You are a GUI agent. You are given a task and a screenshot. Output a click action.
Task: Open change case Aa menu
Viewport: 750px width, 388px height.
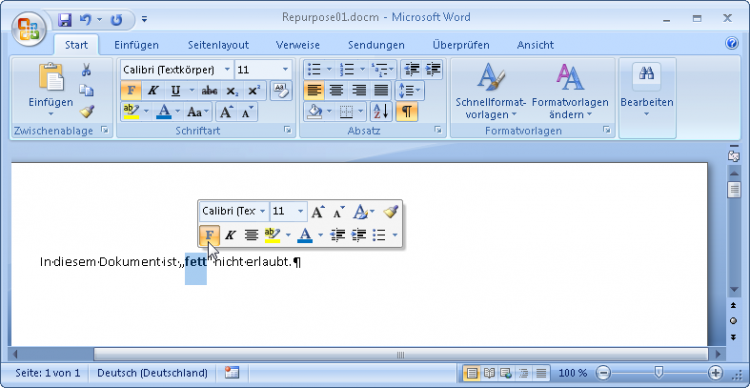[x=198, y=112]
